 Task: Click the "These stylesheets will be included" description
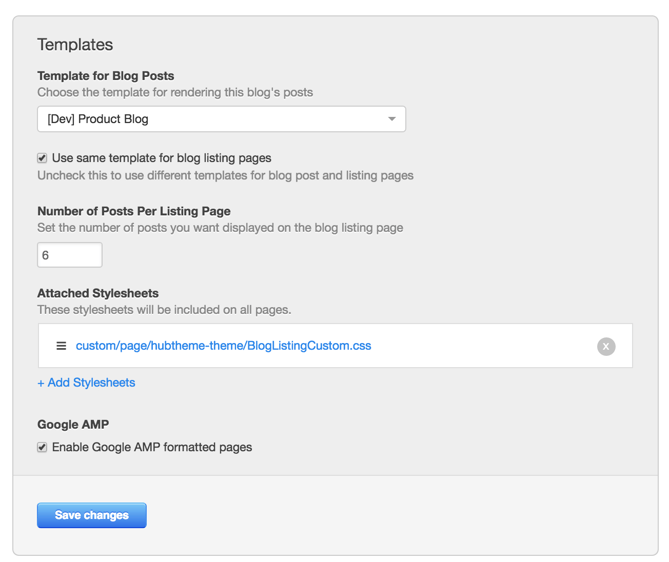coord(164,310)
